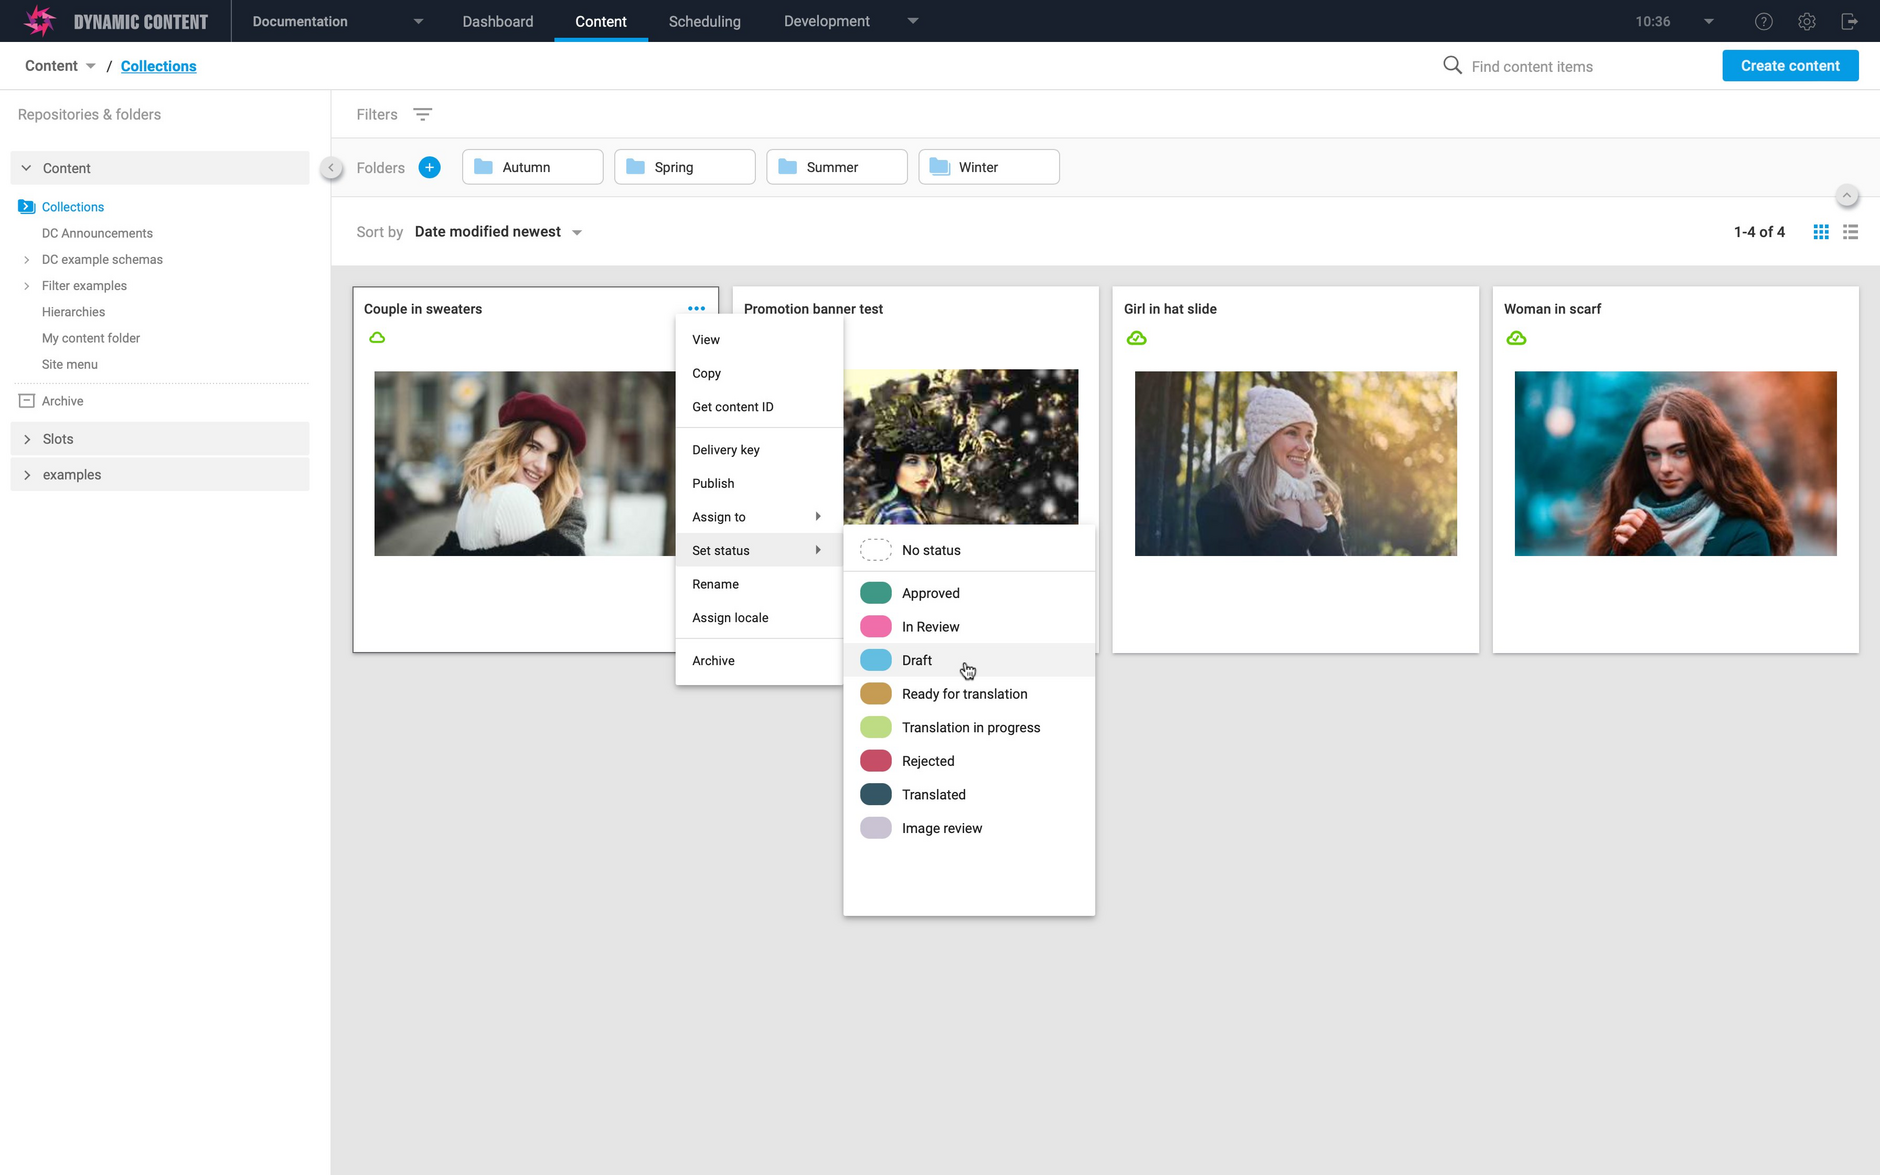Set status to Approved green swatch
1880x1175 pixels.
pyautogui.click(x=876, y=593)
